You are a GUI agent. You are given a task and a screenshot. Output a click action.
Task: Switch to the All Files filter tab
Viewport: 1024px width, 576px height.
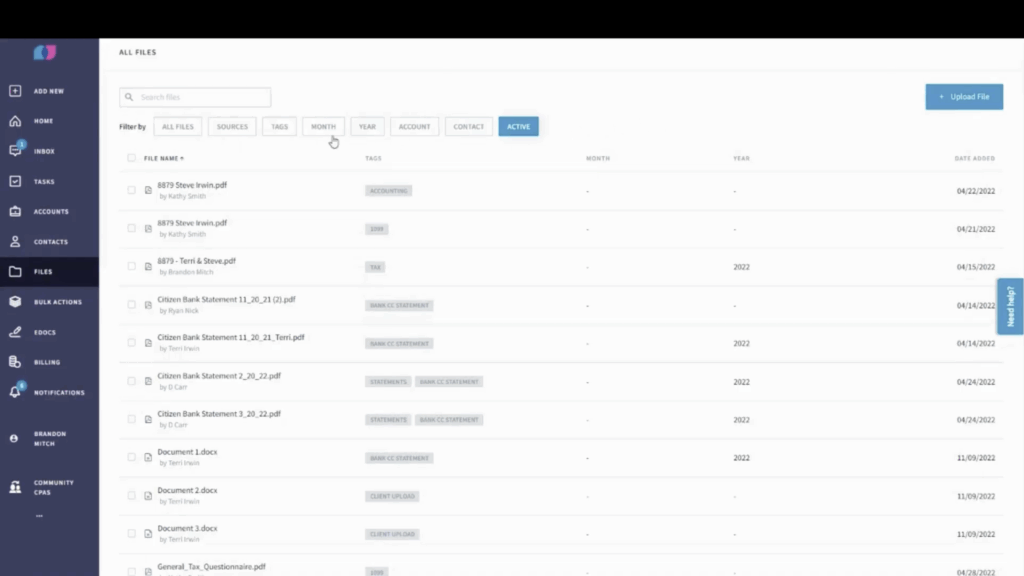click(178, 127)
